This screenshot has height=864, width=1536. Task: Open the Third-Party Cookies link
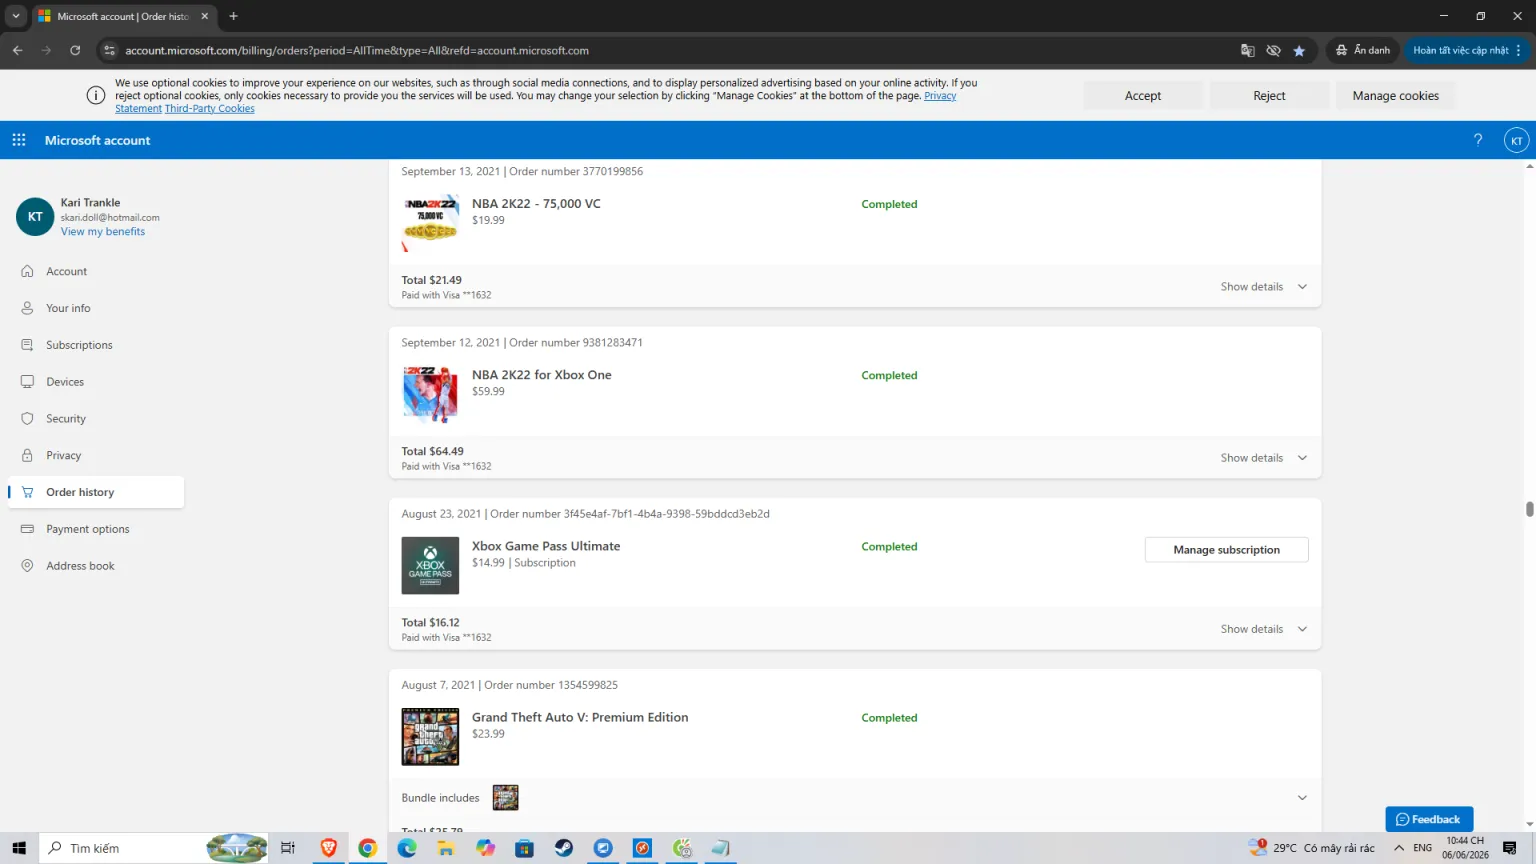pyautogui.click(x=210, y=109)
